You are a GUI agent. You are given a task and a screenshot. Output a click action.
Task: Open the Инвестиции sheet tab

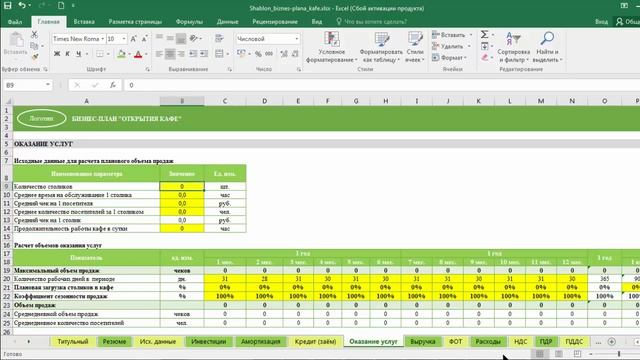(209, 342)
